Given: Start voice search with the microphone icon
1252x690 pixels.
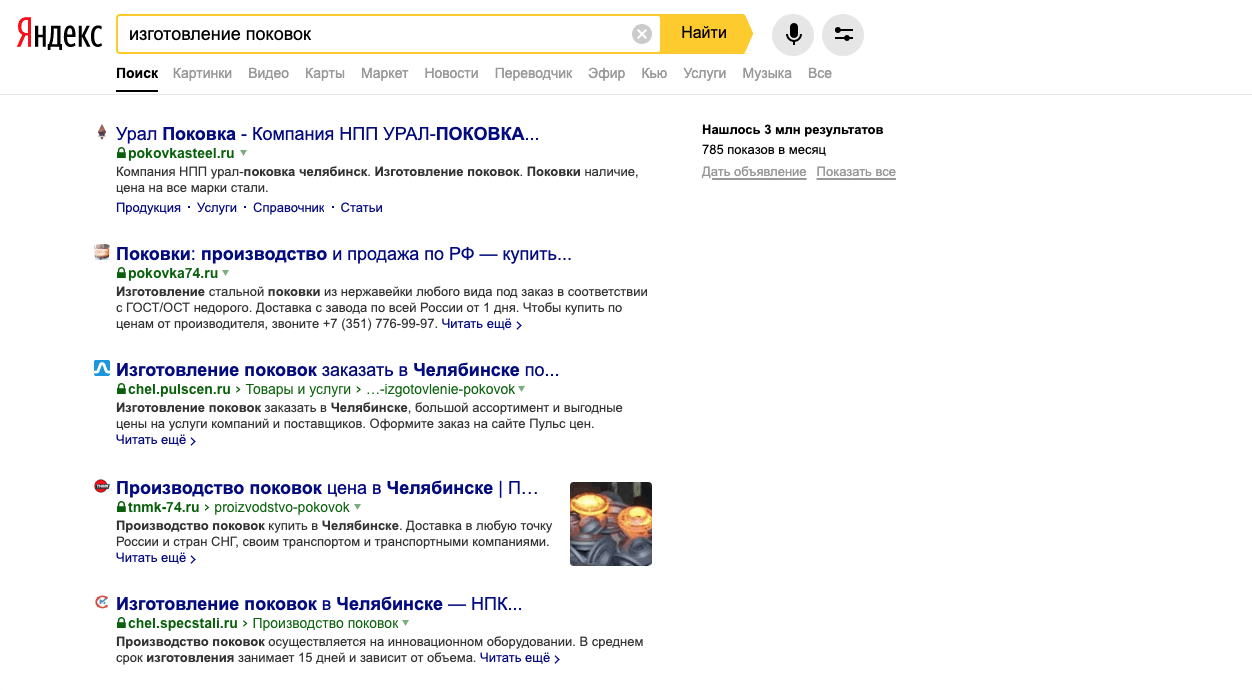Looking at the screenshot, I should point(793,34).
